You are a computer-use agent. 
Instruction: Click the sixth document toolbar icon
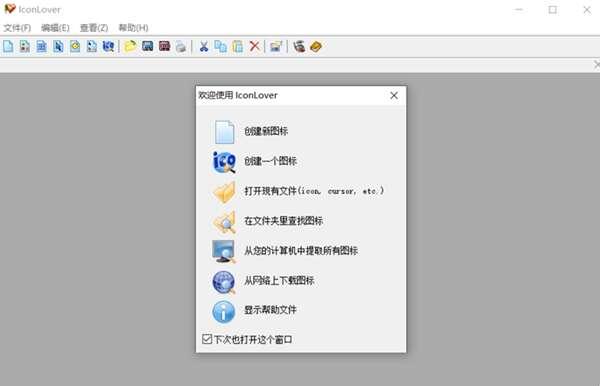click(92, 46)
